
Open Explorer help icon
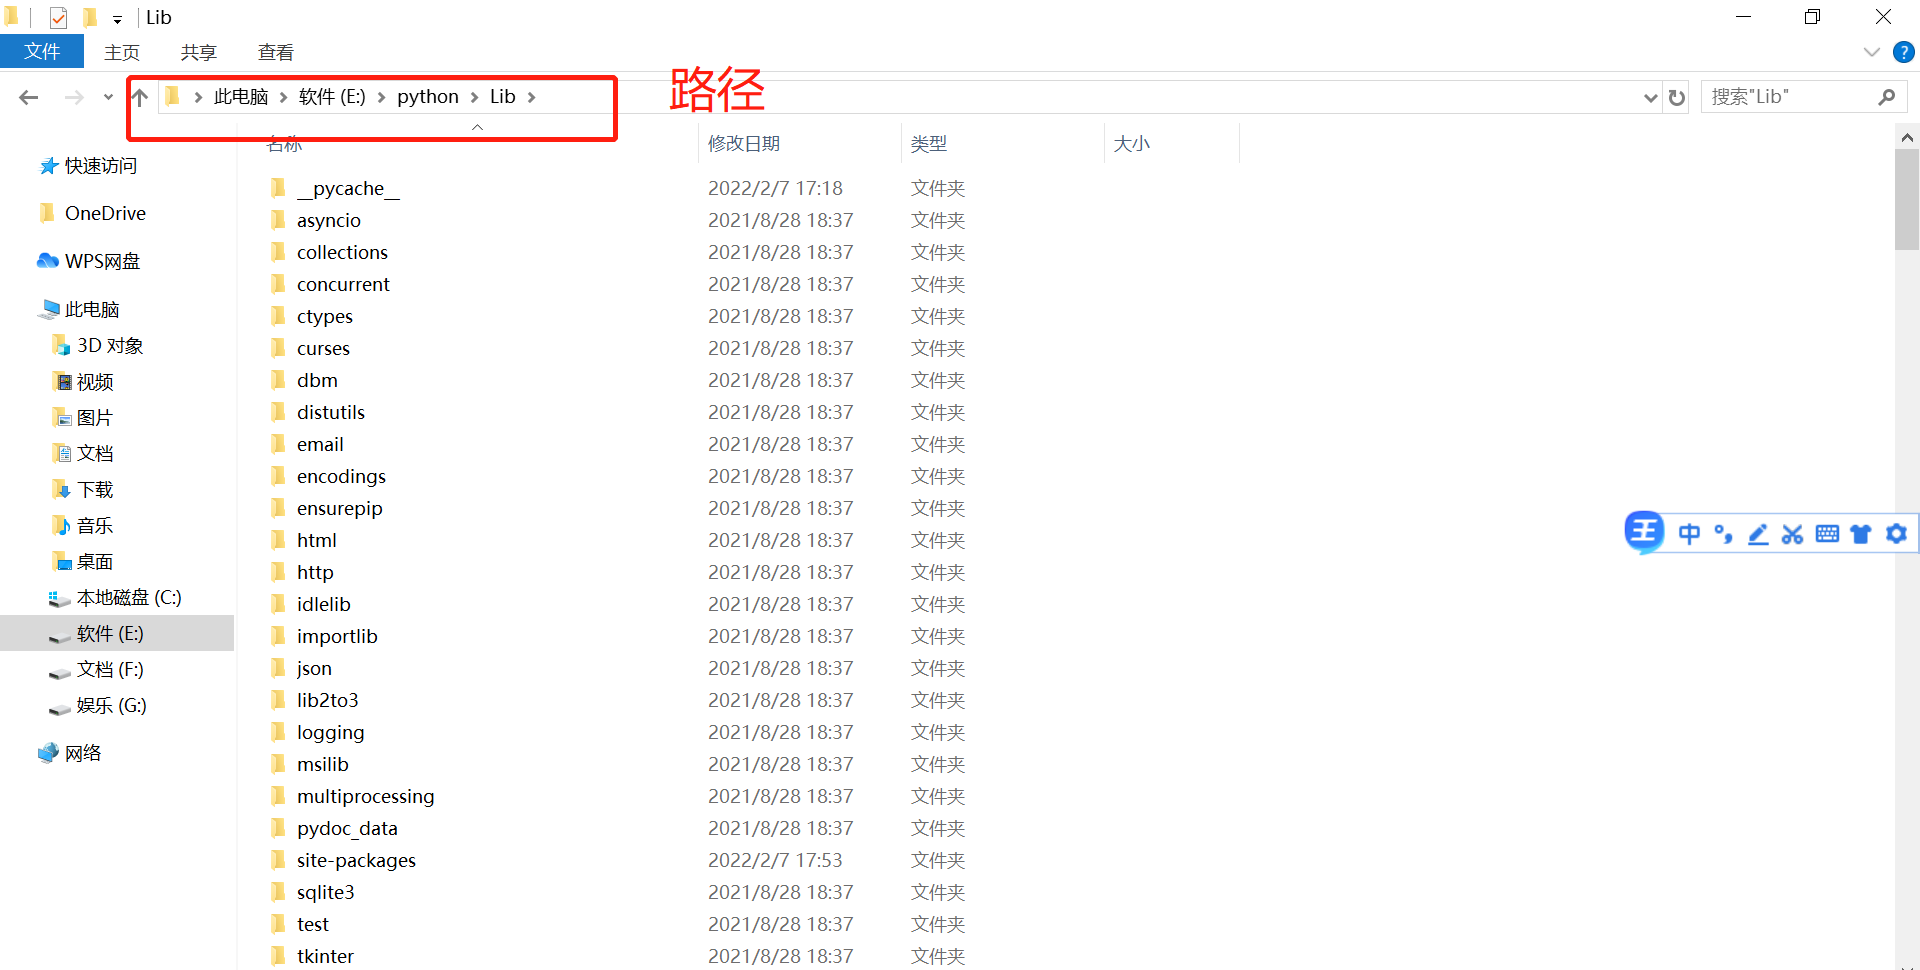1904,52
